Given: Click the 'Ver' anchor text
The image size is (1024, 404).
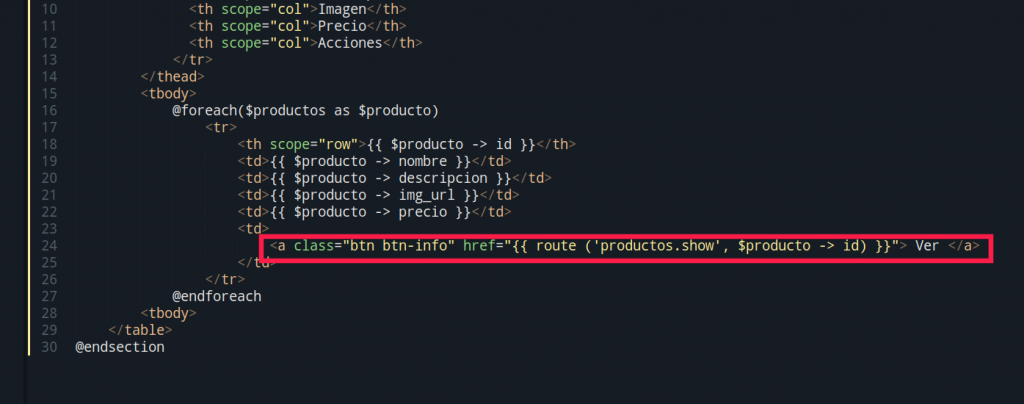Looking at the screenshot, I should 927,245.
